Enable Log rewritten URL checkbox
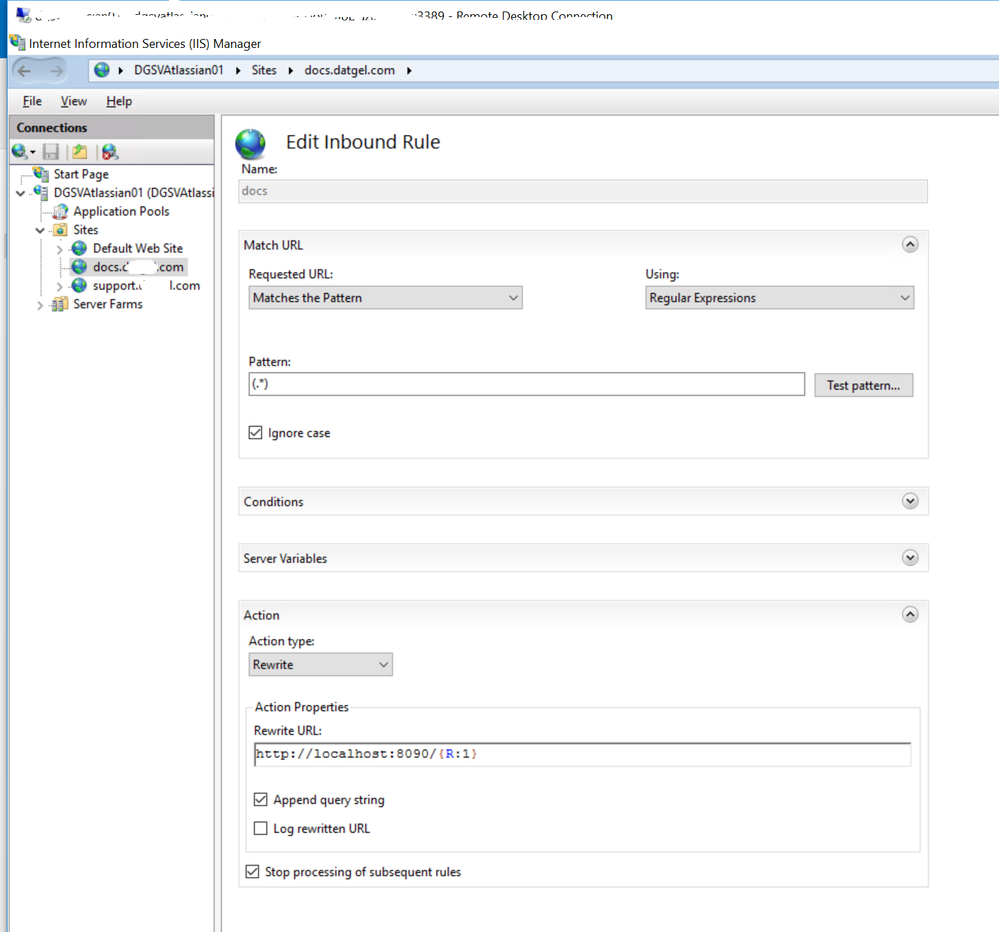Image resolution: width=999 pixels, height=932 pixels. [261, 828]
